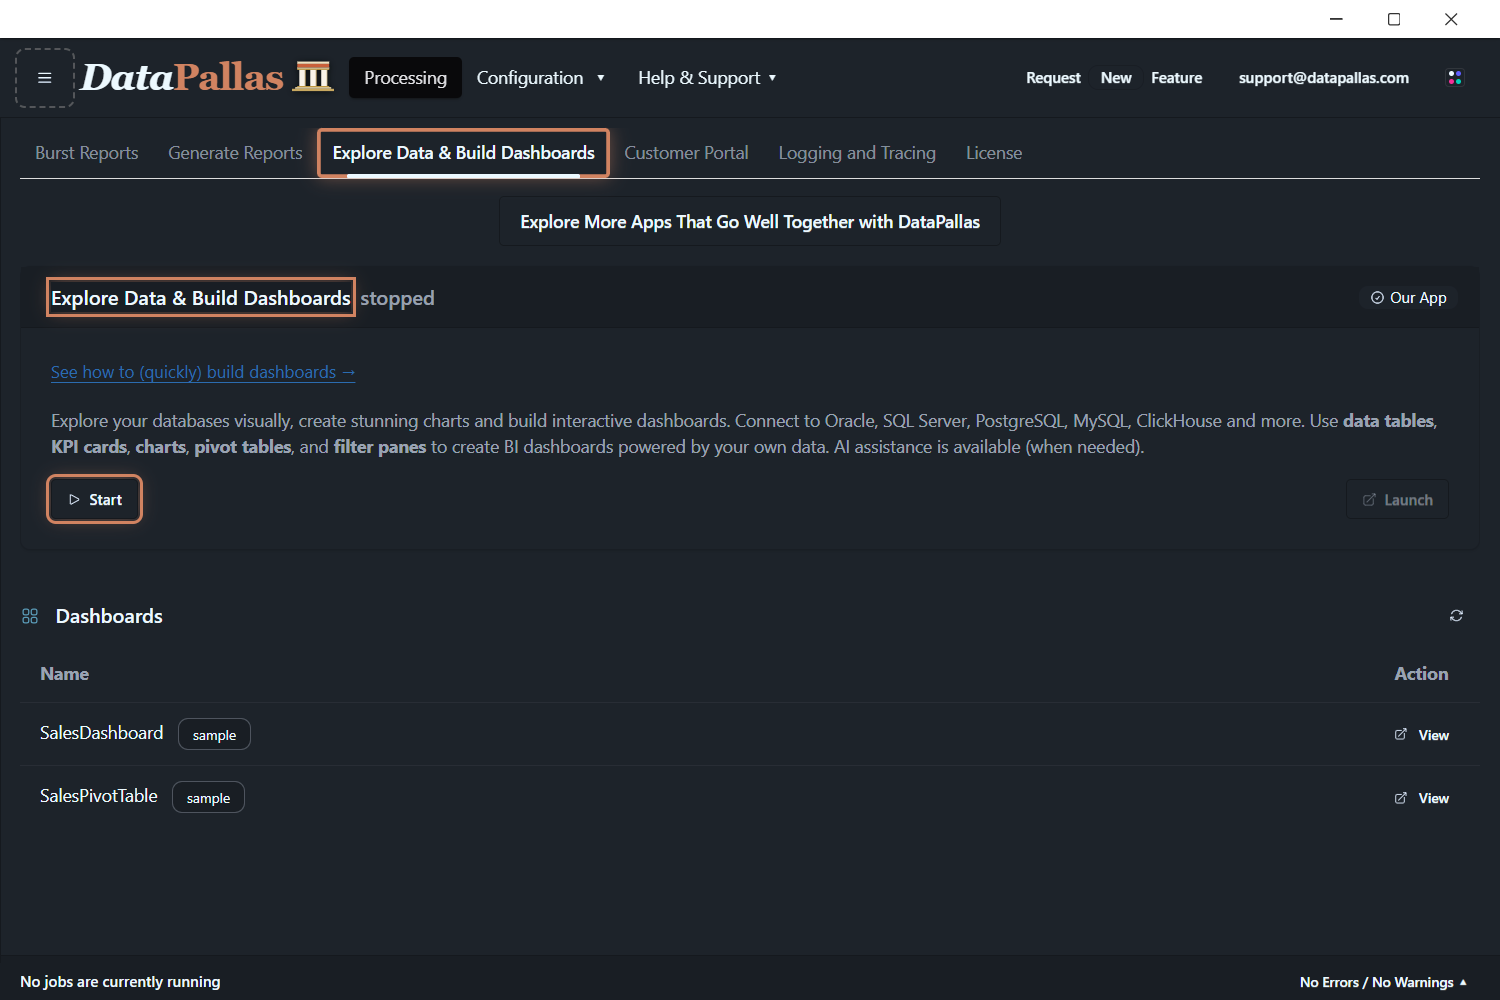Open the hamburger sidebar menu
Screen dimensions: 1500x1000
45,78
